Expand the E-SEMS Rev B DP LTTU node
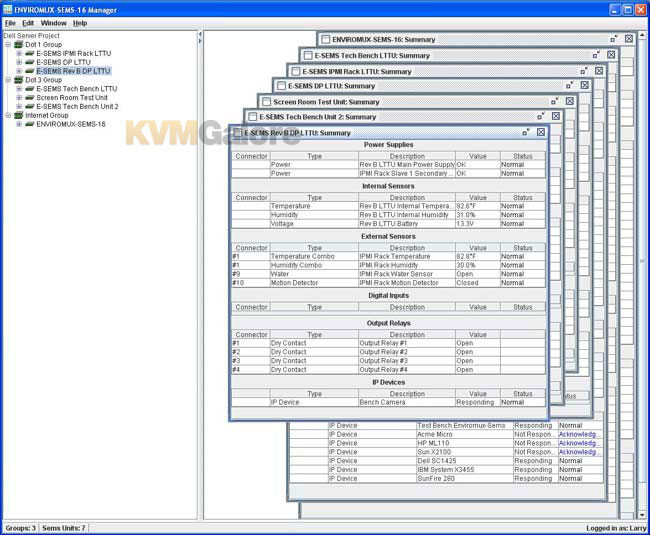 pyautogui.click(x=19, y=71)
